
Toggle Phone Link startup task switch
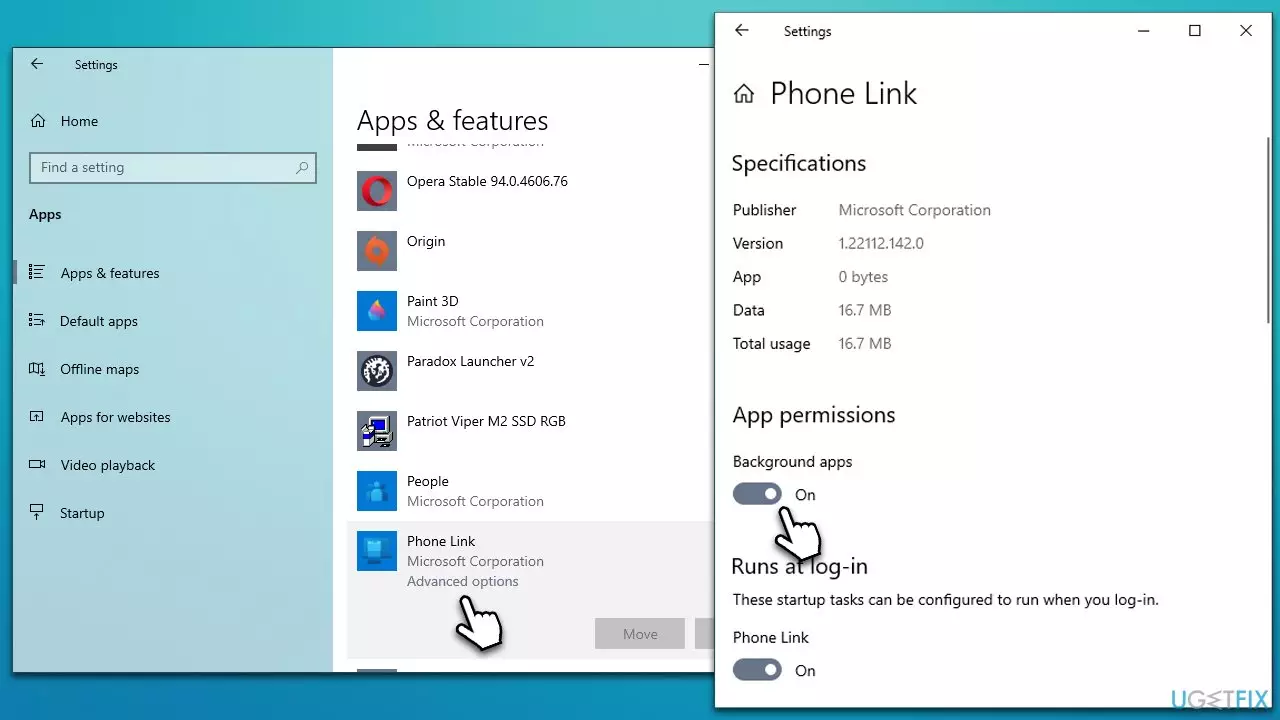pos(757,670)
